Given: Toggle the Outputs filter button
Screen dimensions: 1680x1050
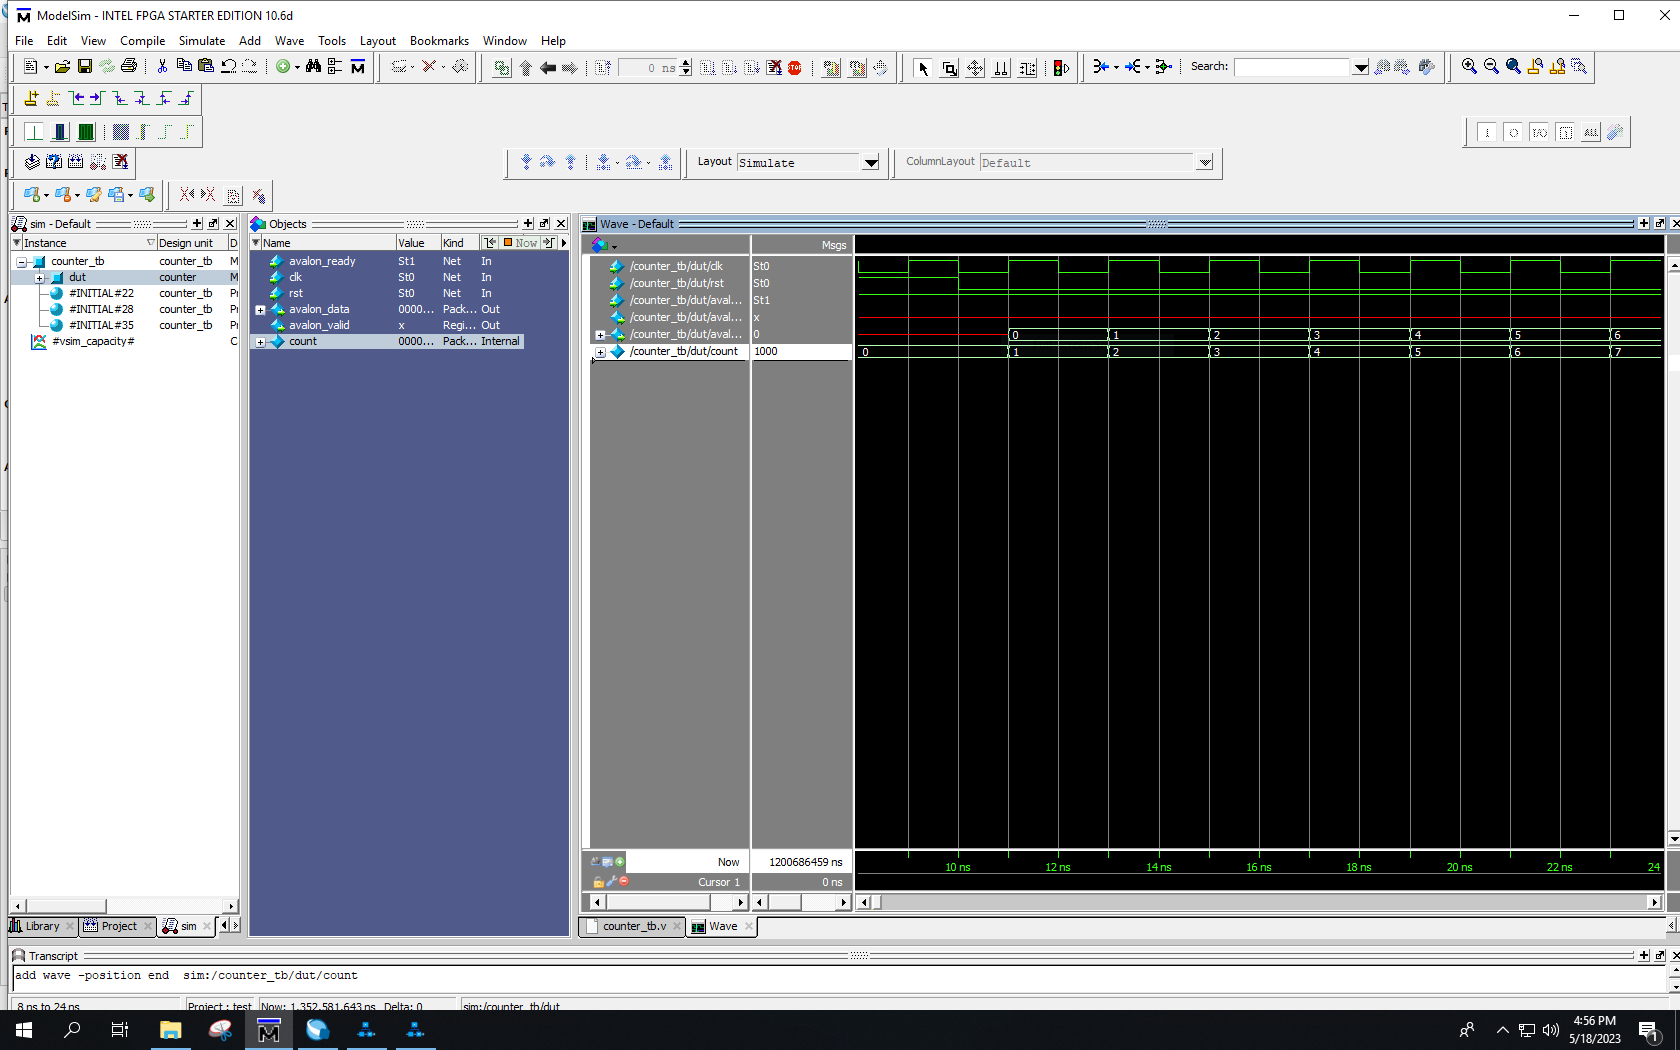Looking at the screenshot, I should pyautogui.click(x=1513, y=133).
